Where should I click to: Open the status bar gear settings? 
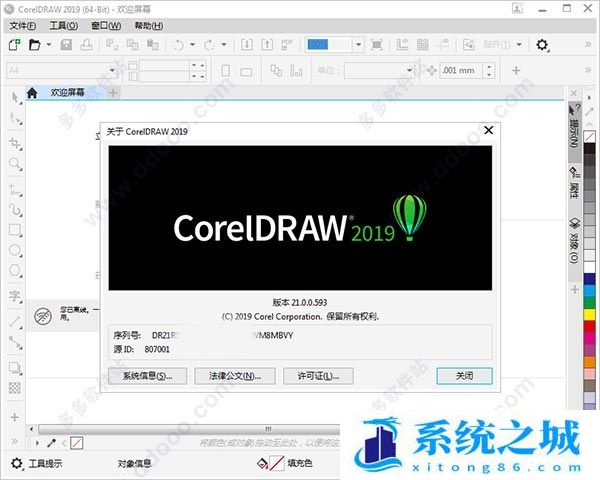pos(17,464)
